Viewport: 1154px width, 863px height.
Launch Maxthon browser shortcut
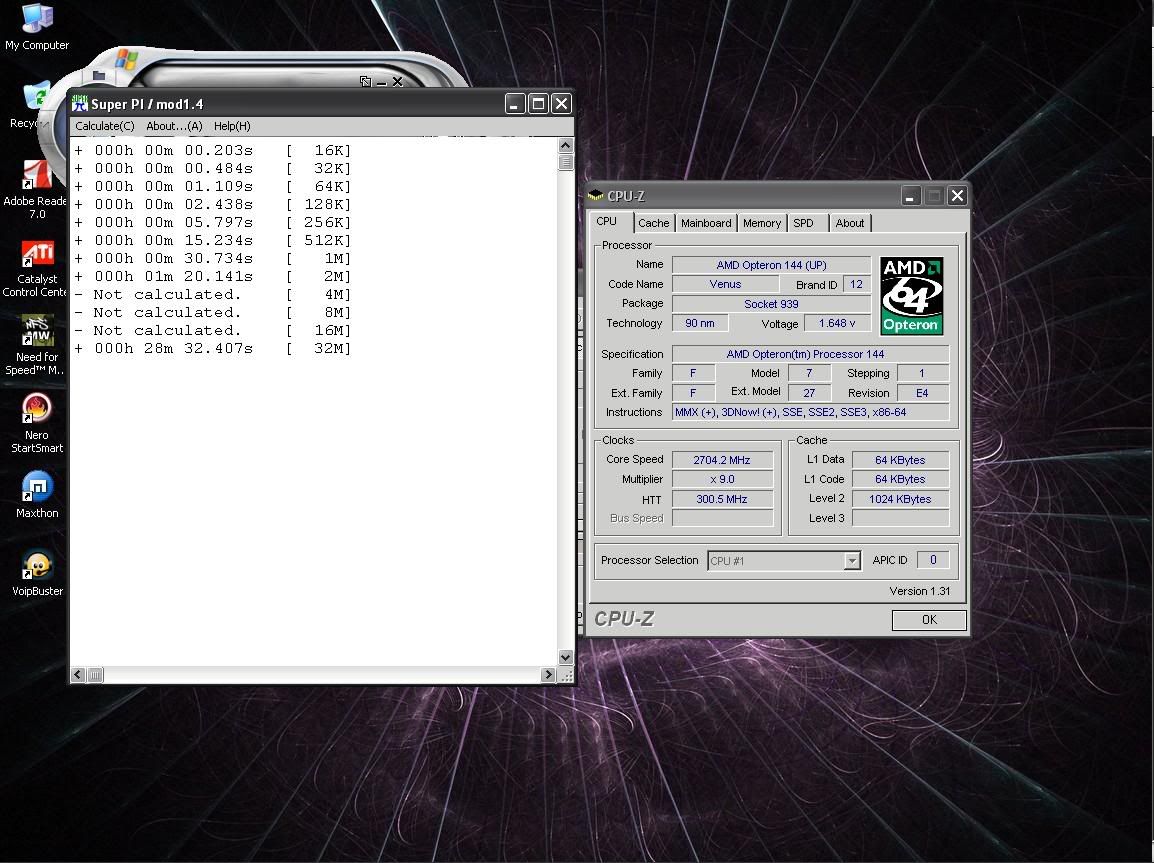[x=37, y=494]
